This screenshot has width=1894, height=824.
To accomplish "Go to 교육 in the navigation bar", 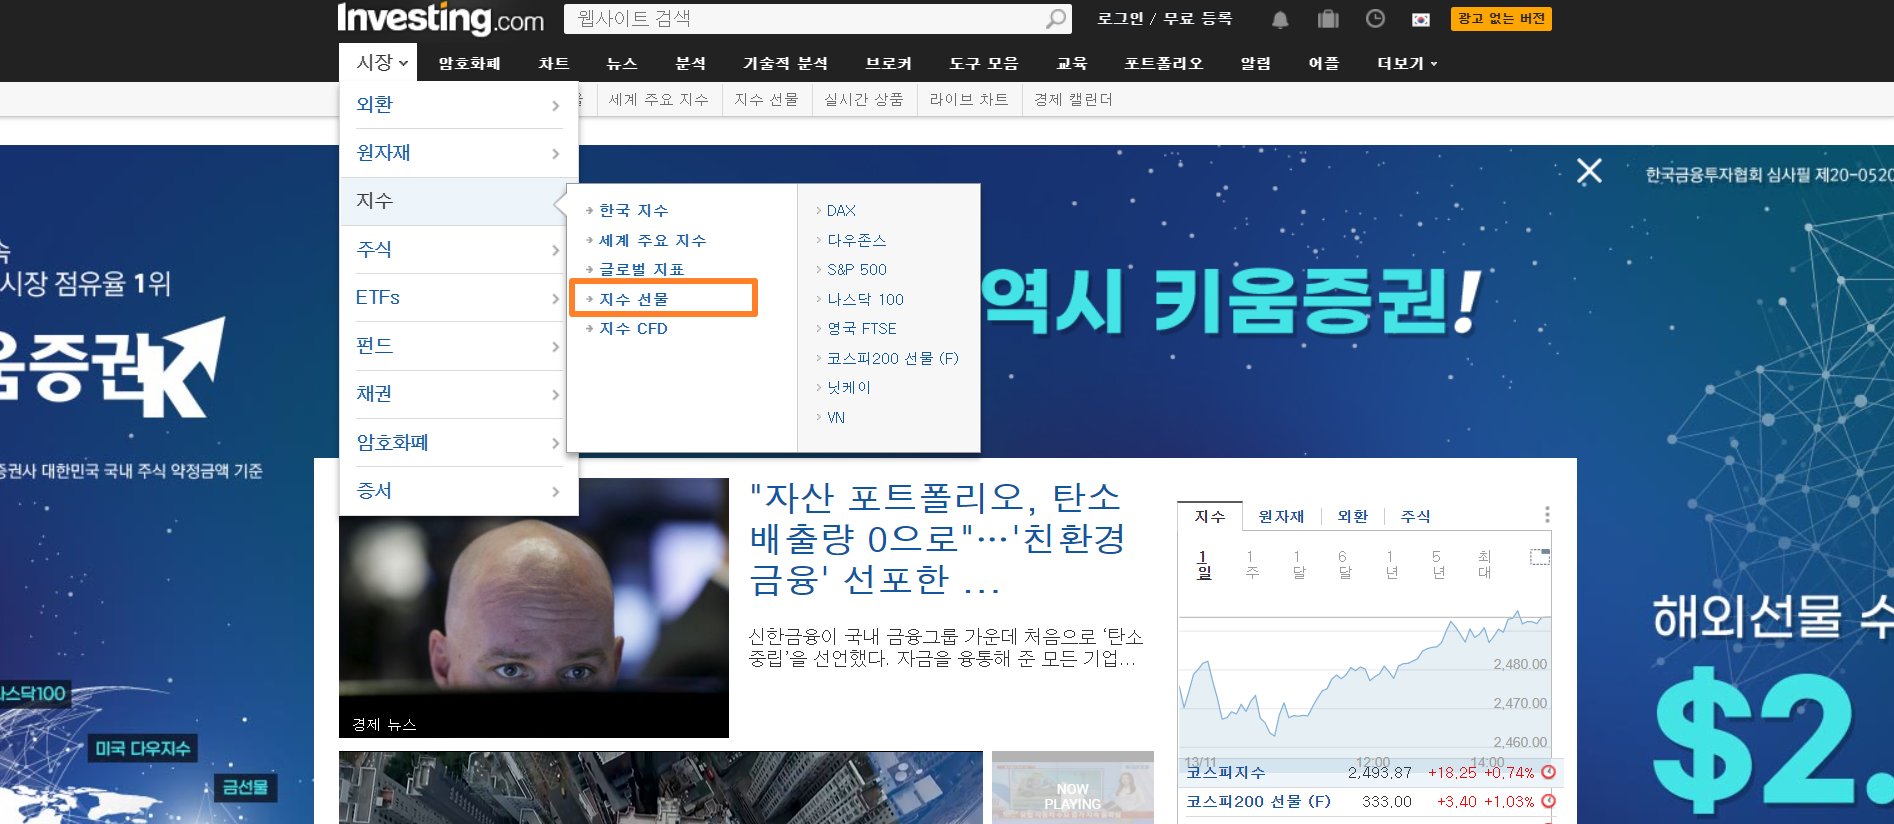I will pos(1071,63).
